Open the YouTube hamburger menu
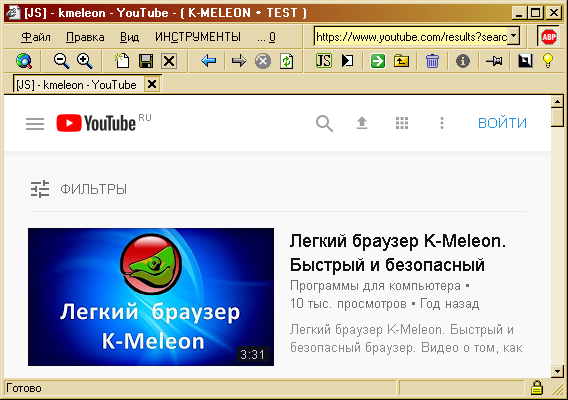The image size is (568, 400). pos(35,124)
